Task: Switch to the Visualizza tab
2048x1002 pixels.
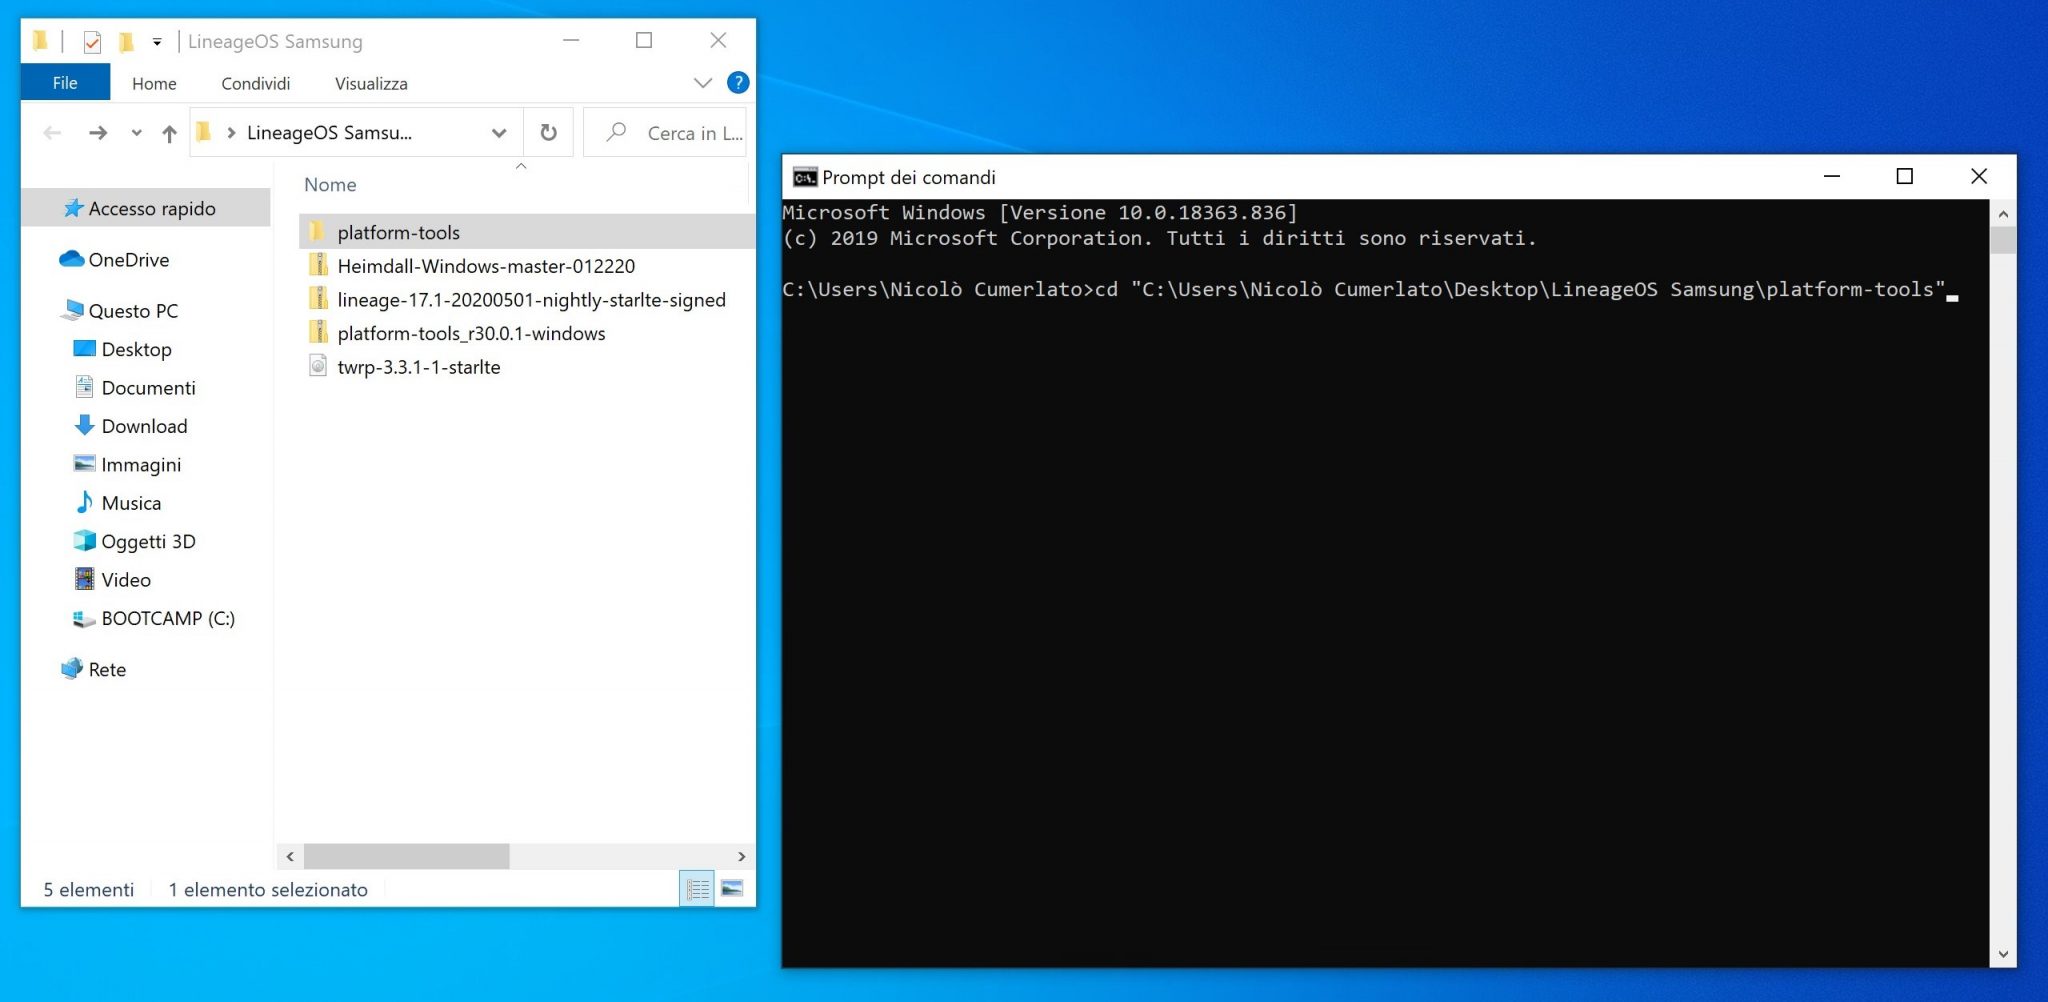Action: [371, 83]
